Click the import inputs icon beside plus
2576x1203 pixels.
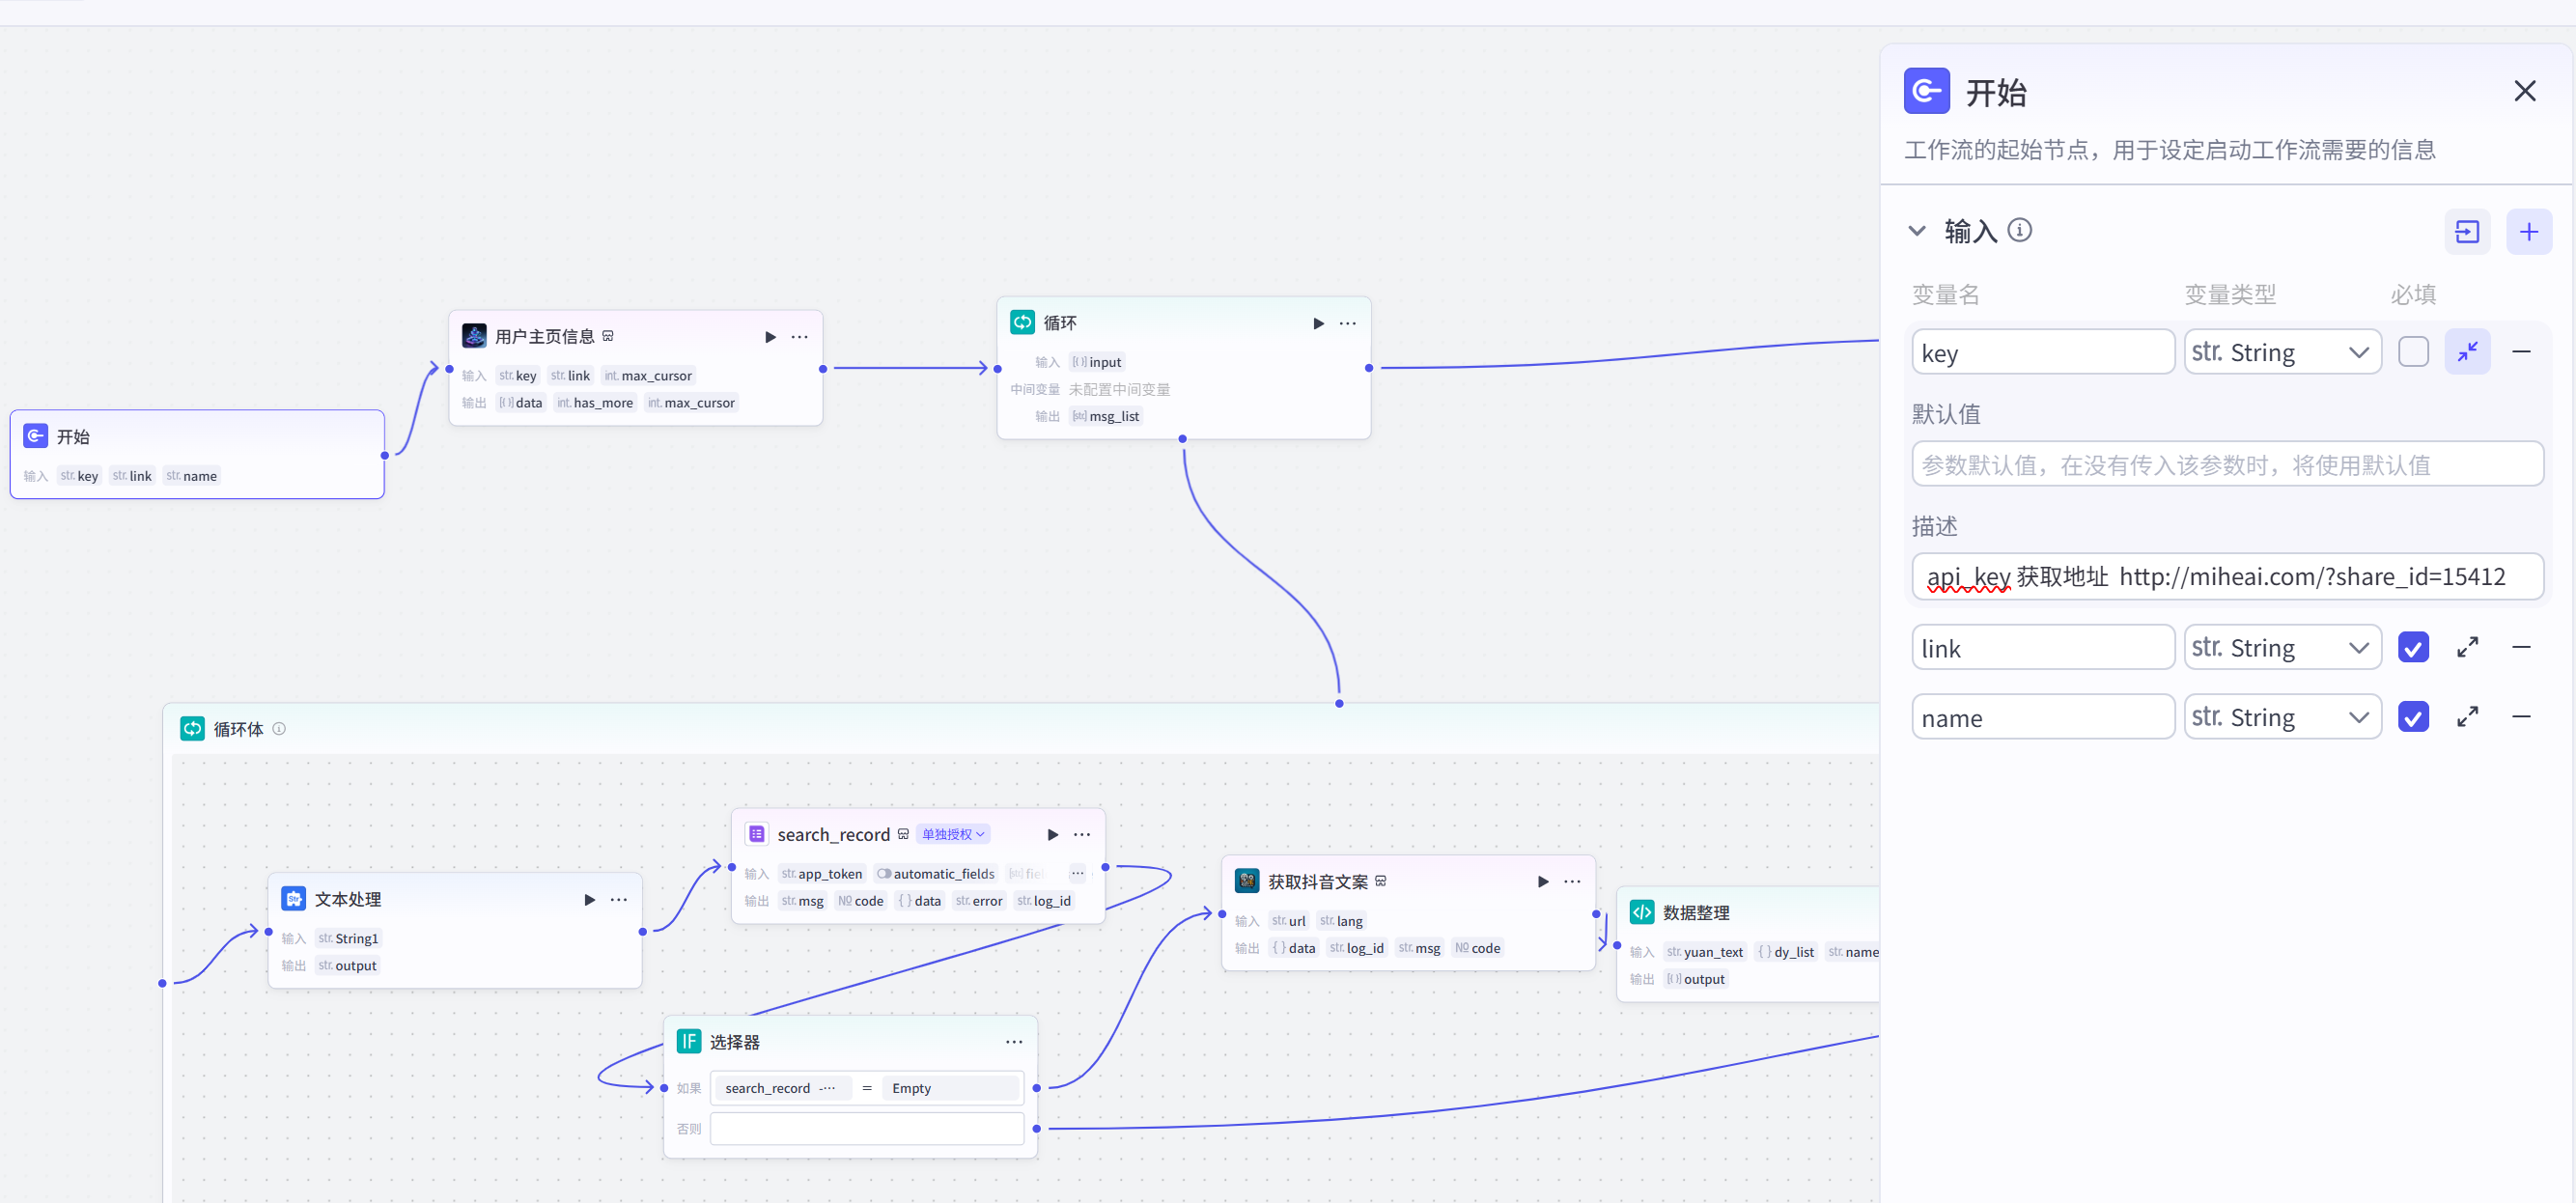2466,232
